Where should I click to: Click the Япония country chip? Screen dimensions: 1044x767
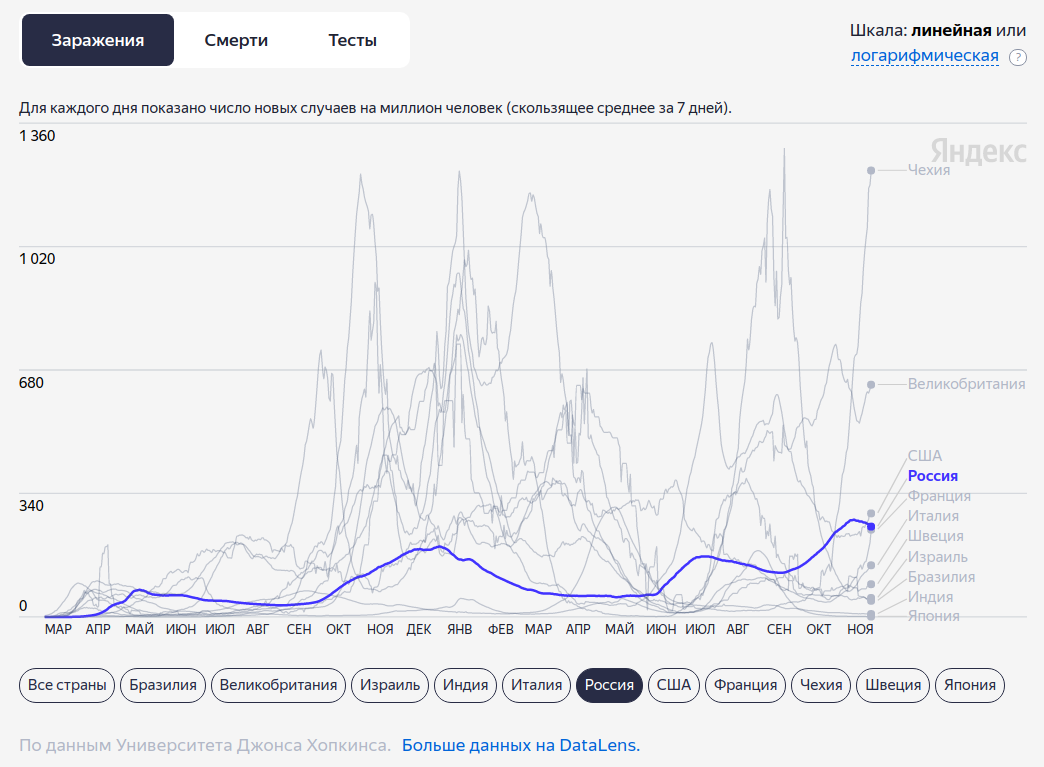point(969,685)
